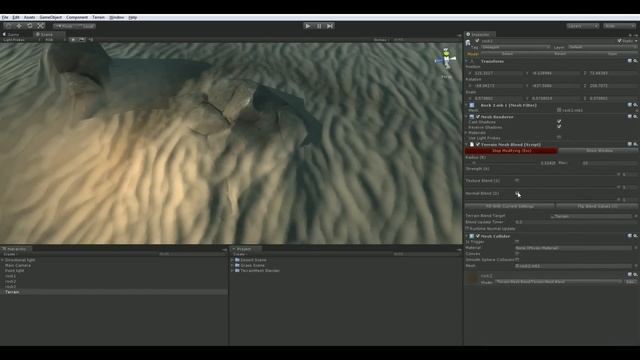Click the material preview thumbnail

472,279
